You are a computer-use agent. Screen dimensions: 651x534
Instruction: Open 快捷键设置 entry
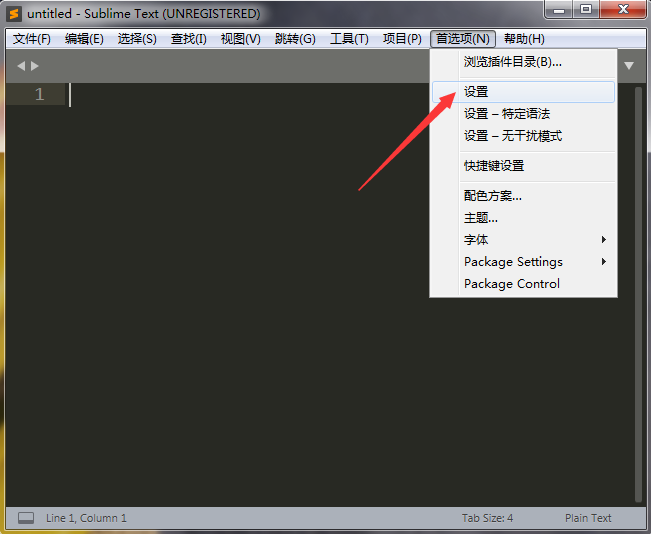point(523,166)
